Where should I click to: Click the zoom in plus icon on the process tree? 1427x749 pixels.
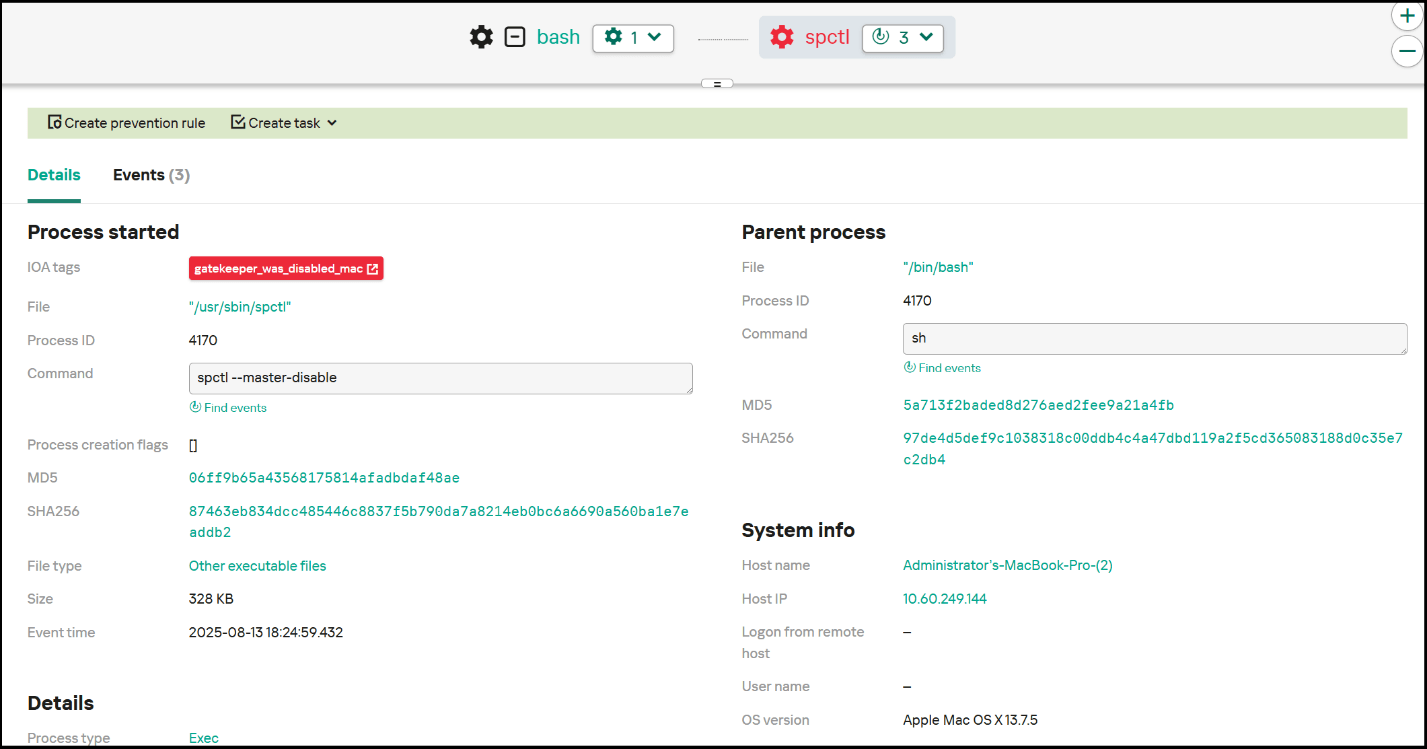1407,16
